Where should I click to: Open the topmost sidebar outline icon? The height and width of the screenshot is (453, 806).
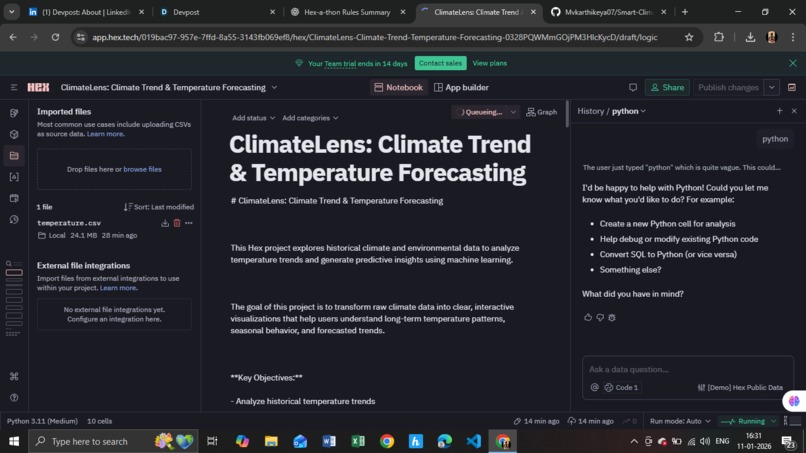[x=14, y=113]
